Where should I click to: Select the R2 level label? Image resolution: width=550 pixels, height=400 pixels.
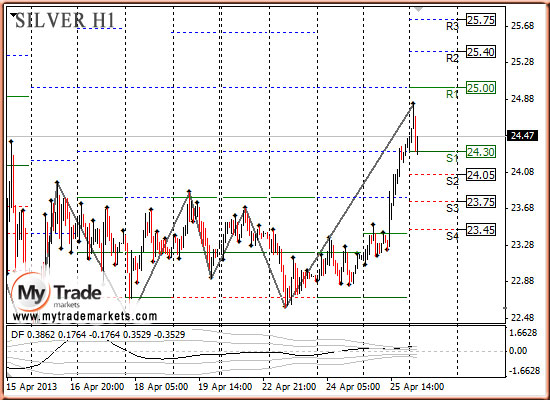[452, 58]
